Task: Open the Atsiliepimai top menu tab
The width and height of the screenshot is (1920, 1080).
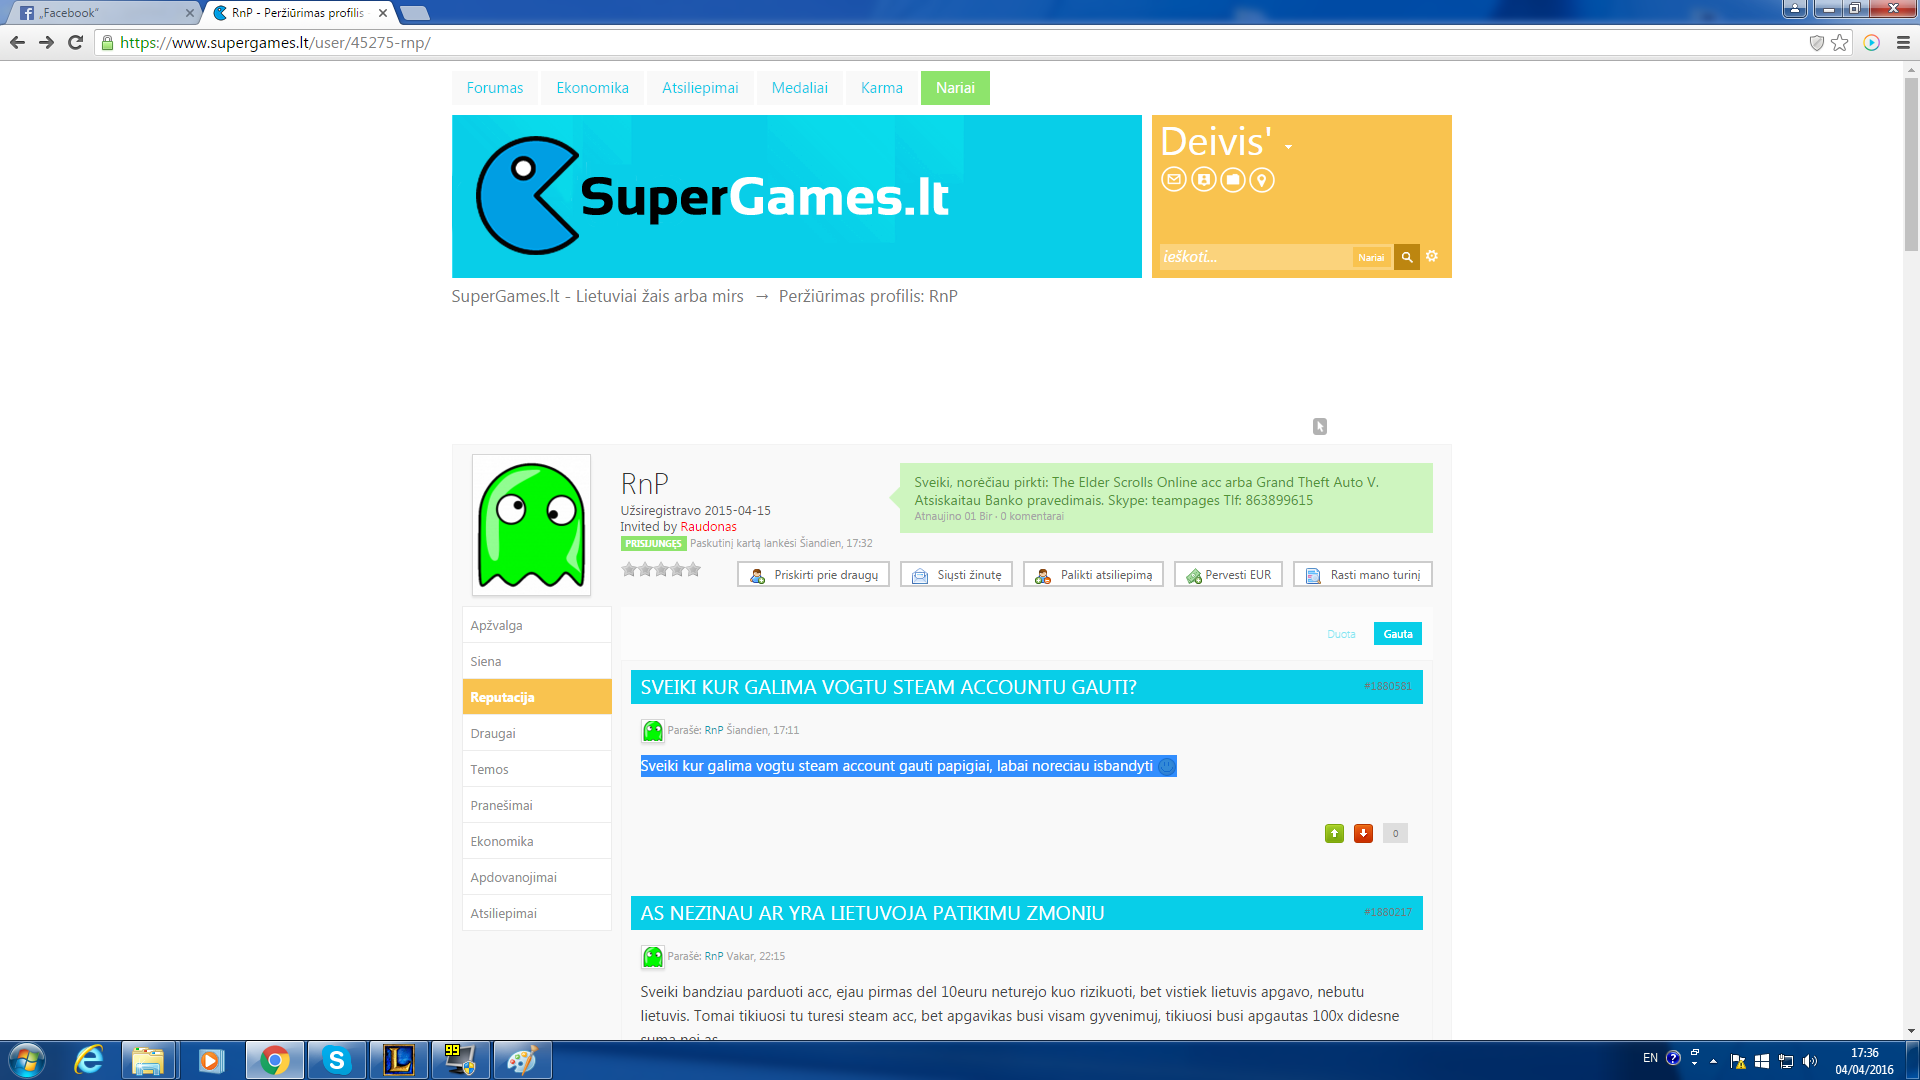Action: tap(700, 88)
